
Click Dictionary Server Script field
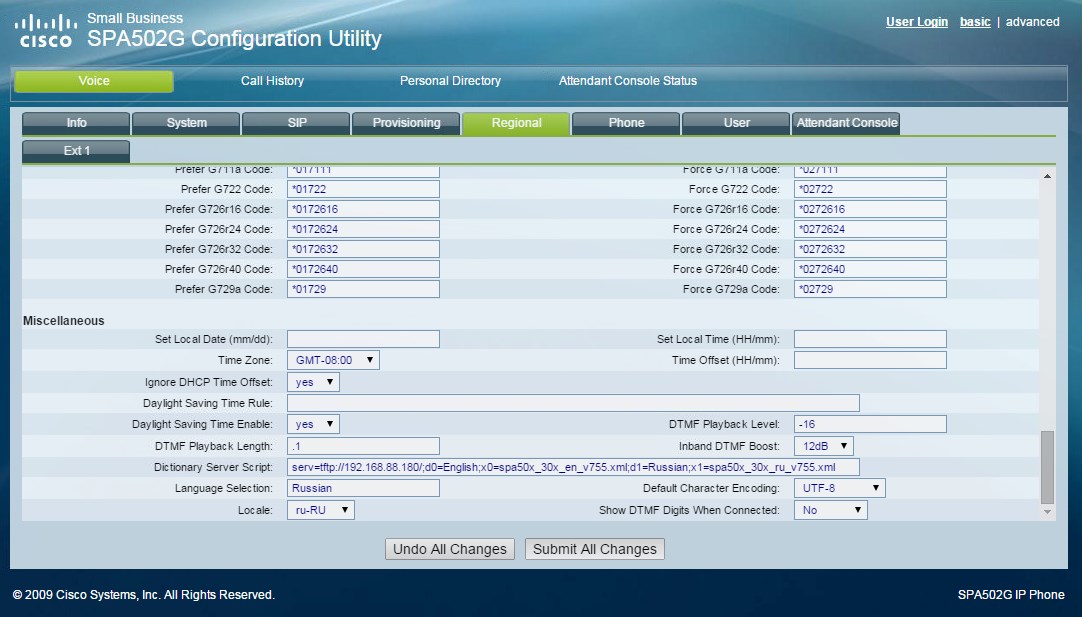click(573, 467)
